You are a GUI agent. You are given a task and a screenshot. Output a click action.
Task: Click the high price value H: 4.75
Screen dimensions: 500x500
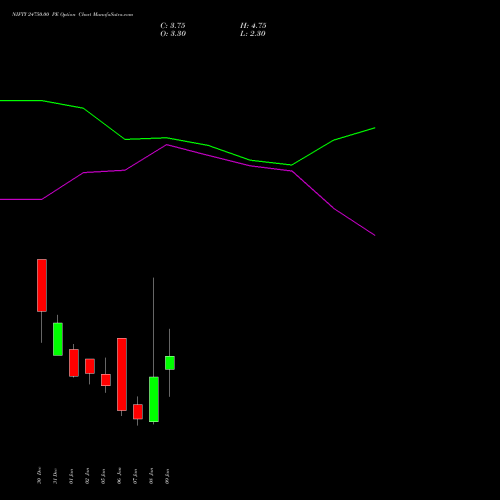click(x=253, y=26)
